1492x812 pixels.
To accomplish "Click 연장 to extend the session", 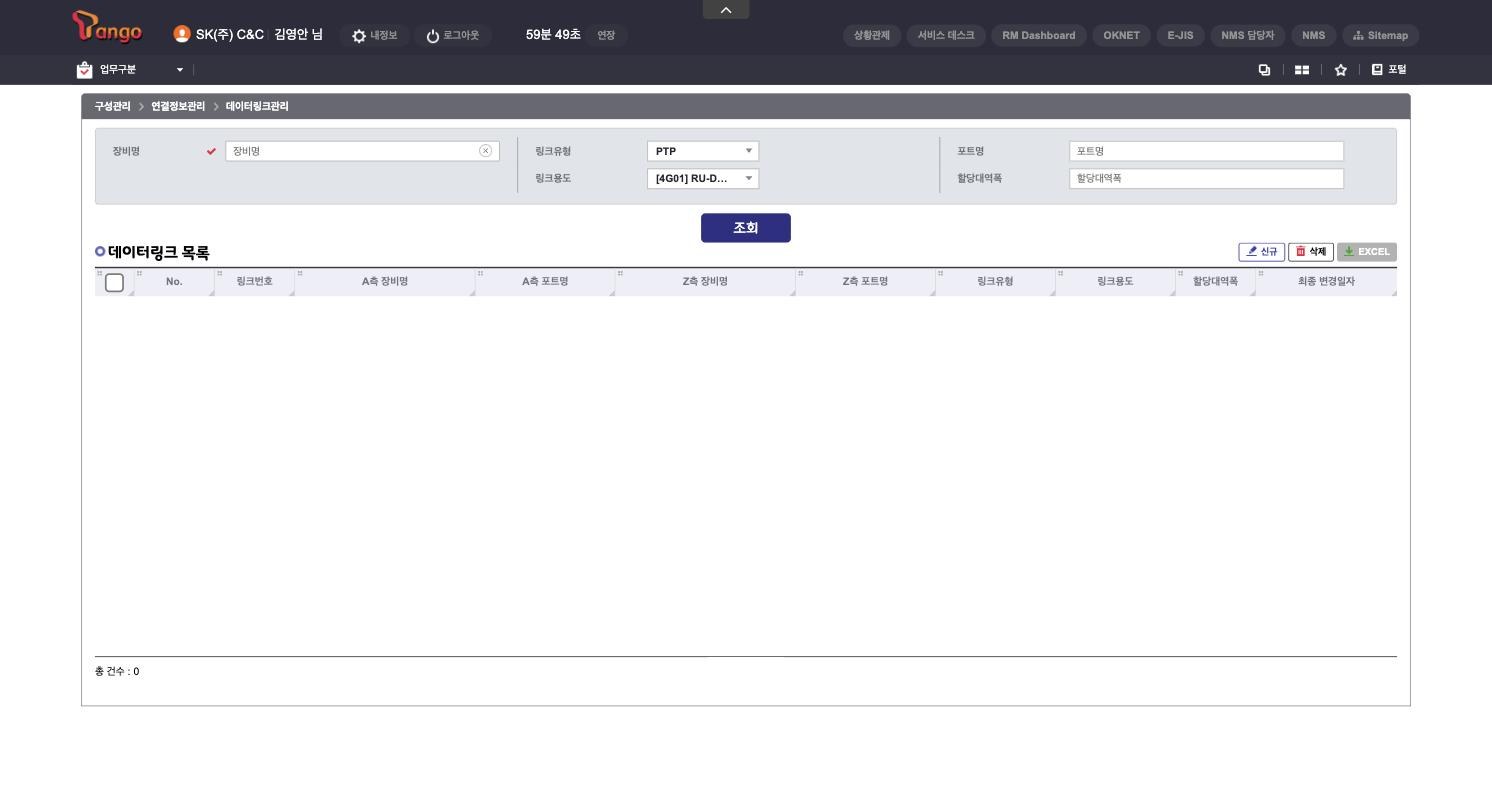I will (x=606, y=35).
